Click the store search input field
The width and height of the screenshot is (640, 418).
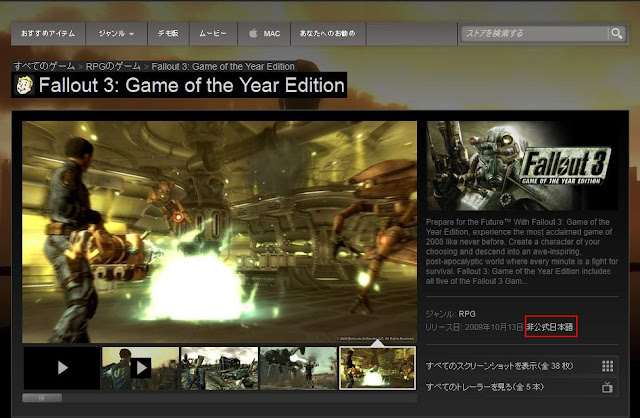(x=535, y=33)
